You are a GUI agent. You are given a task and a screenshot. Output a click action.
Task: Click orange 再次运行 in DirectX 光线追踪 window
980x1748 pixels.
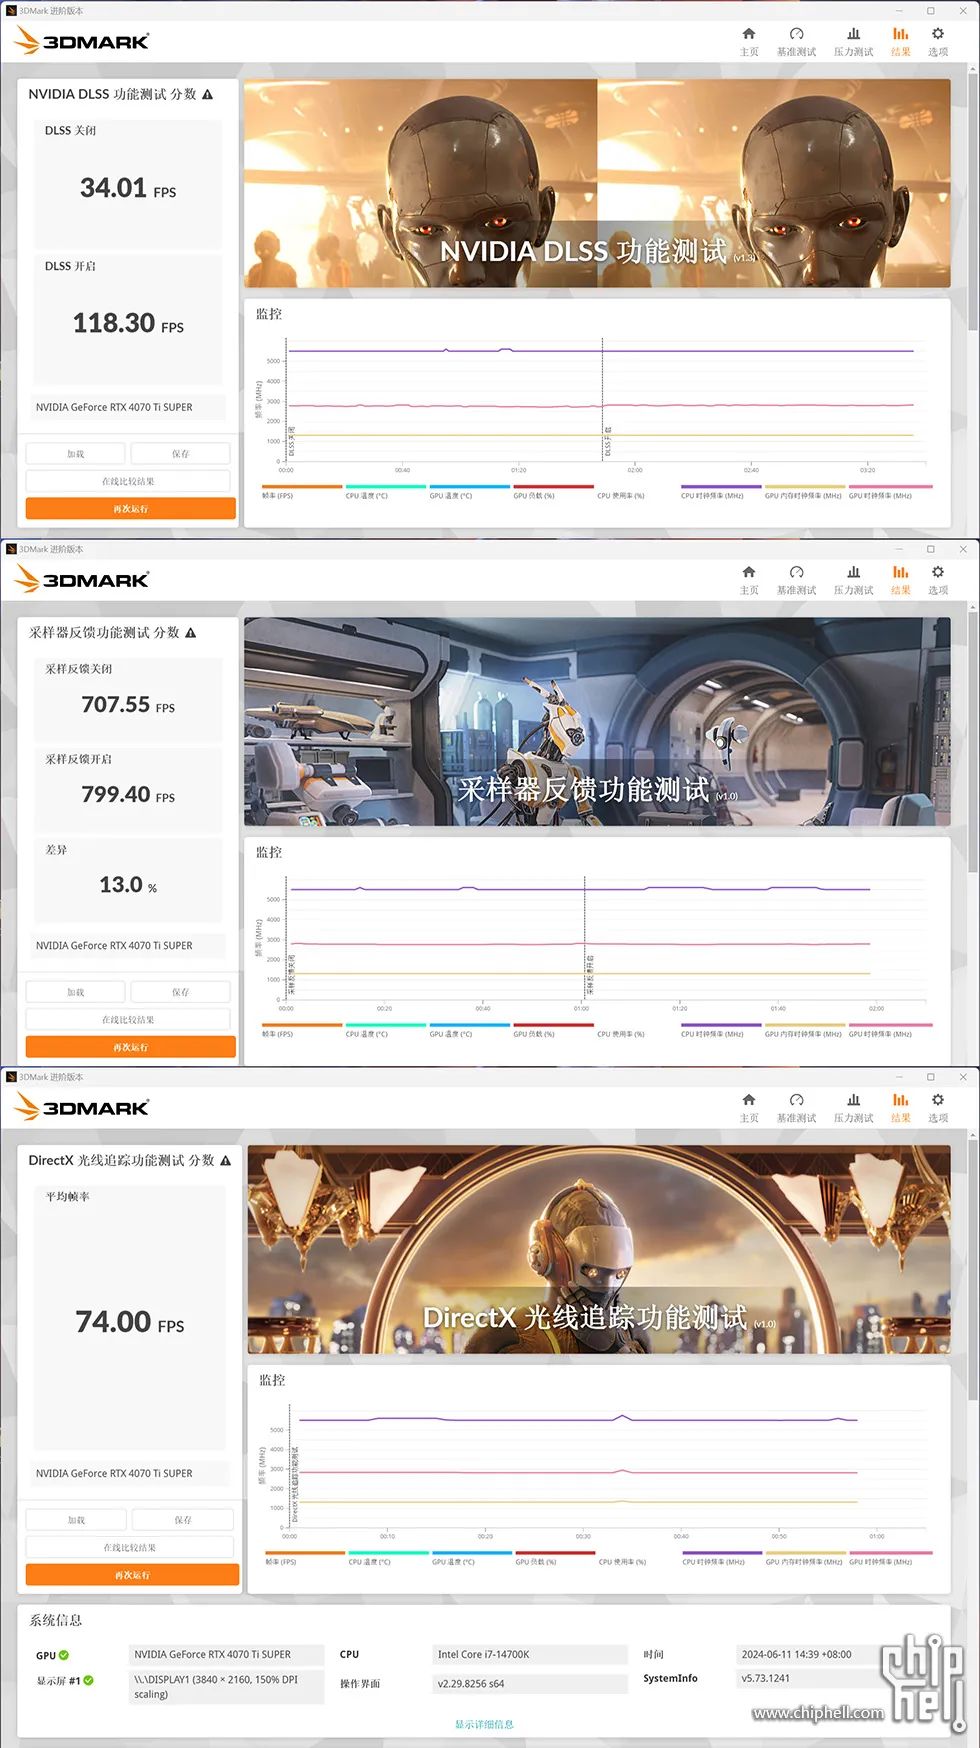132,1575
